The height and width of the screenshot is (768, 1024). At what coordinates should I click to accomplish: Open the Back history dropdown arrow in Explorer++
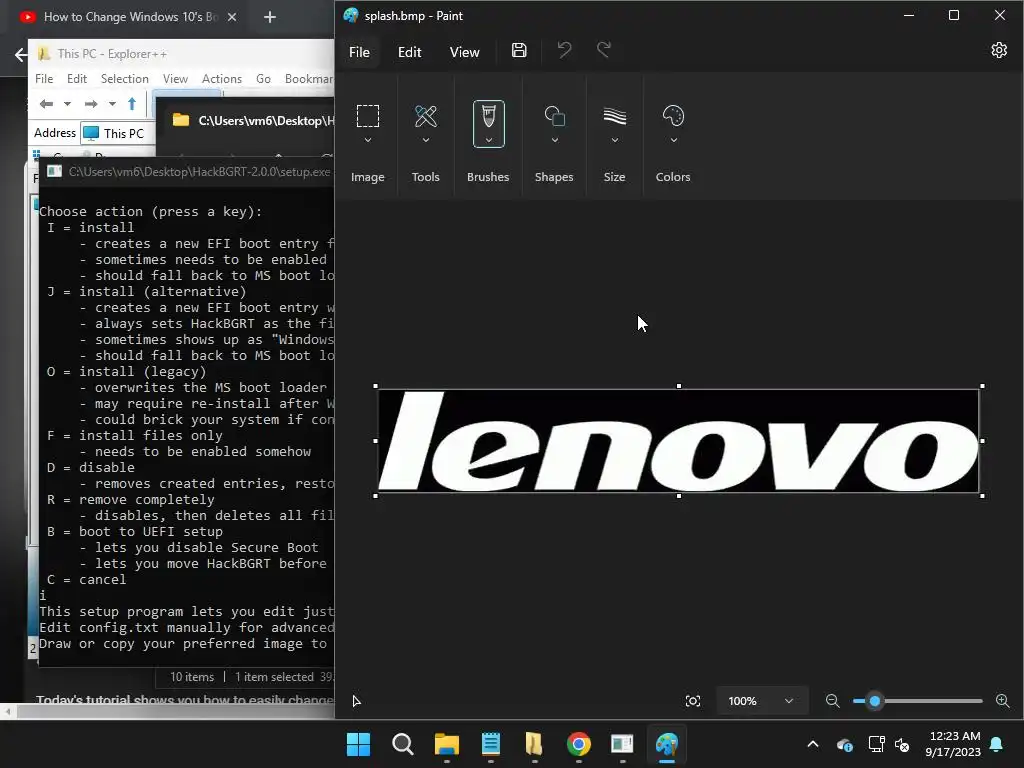pos(67,104)
